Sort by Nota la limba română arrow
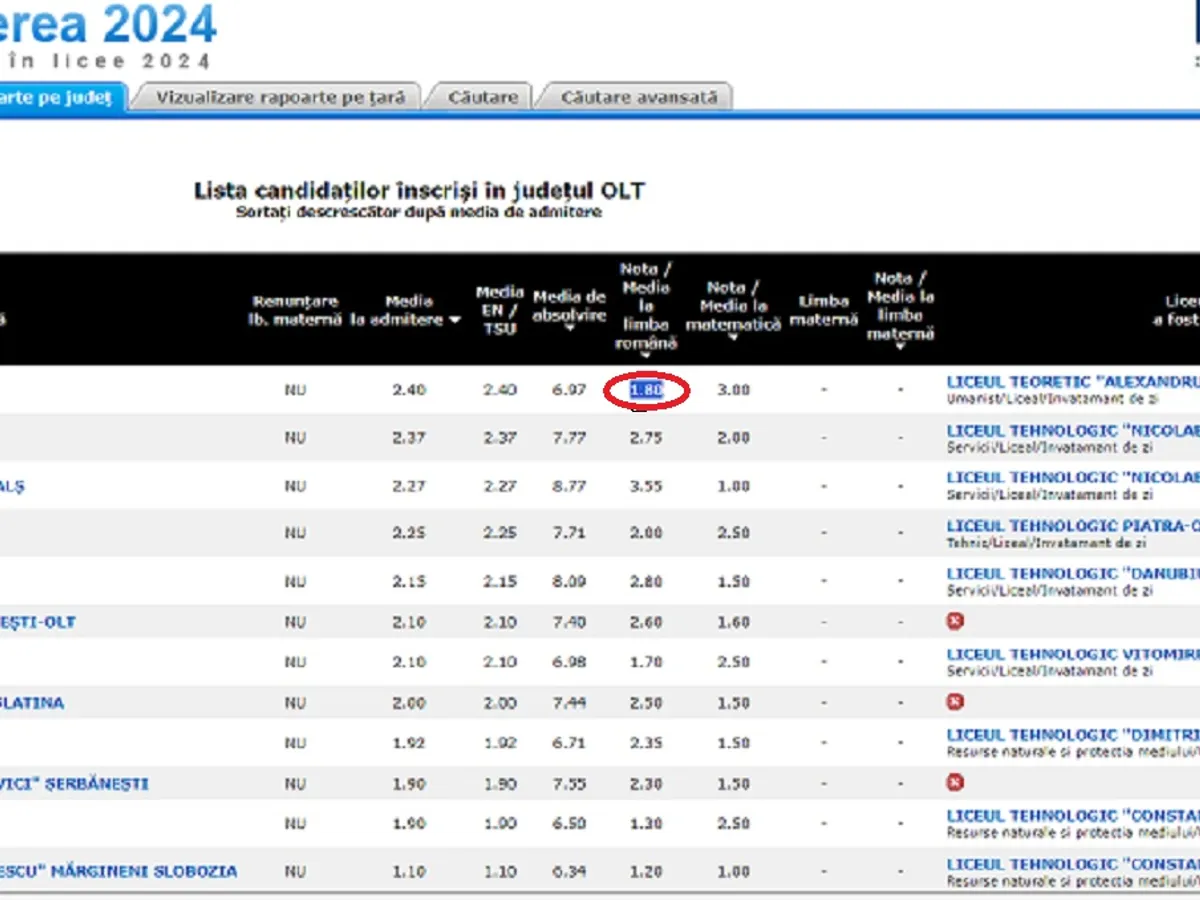The height and width of the screenshot is (900, 1200). coord(646,355)
